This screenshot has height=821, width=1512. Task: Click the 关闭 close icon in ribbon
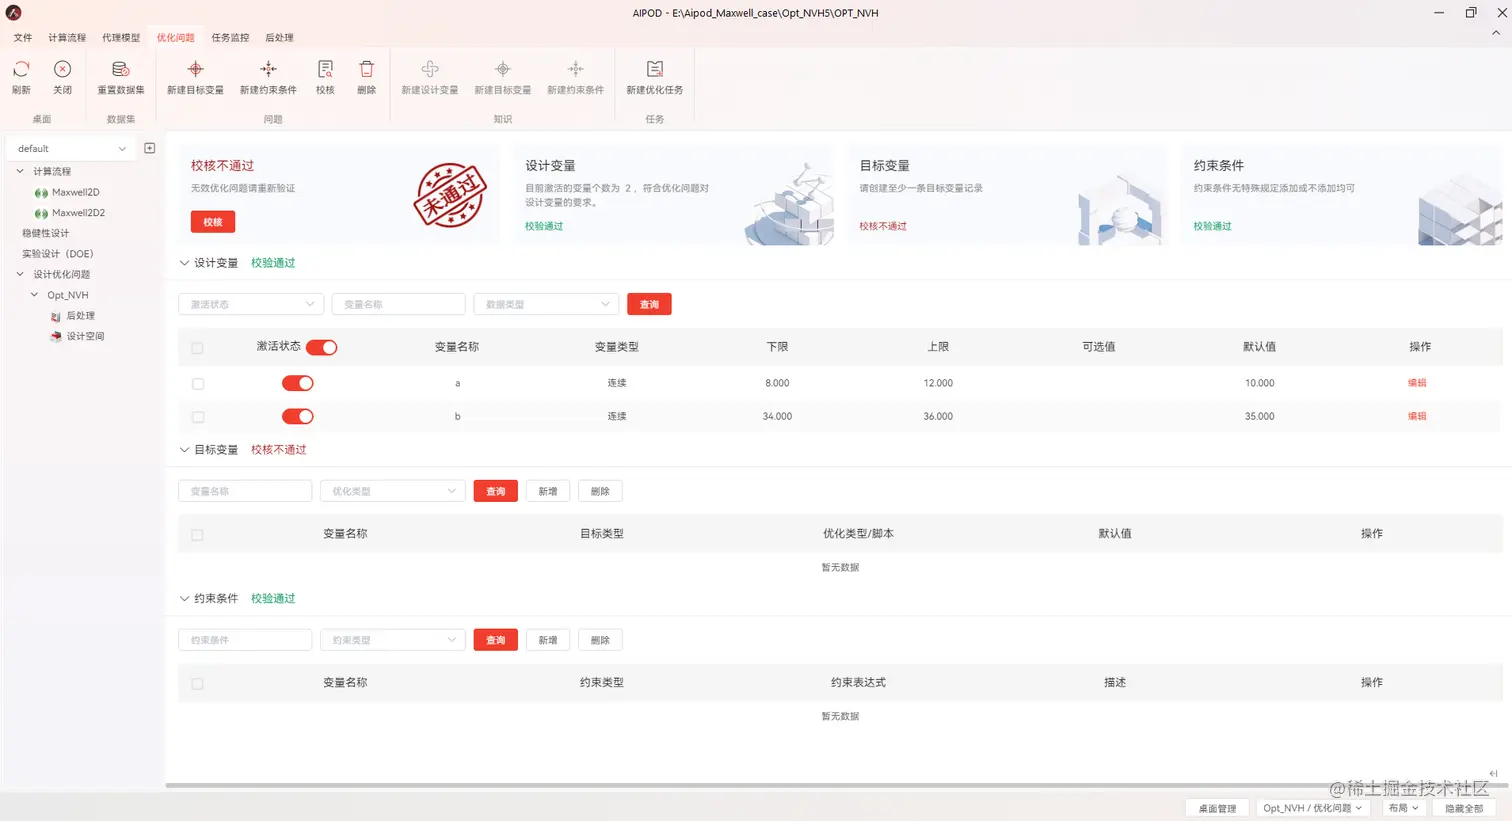pos(62,69)
